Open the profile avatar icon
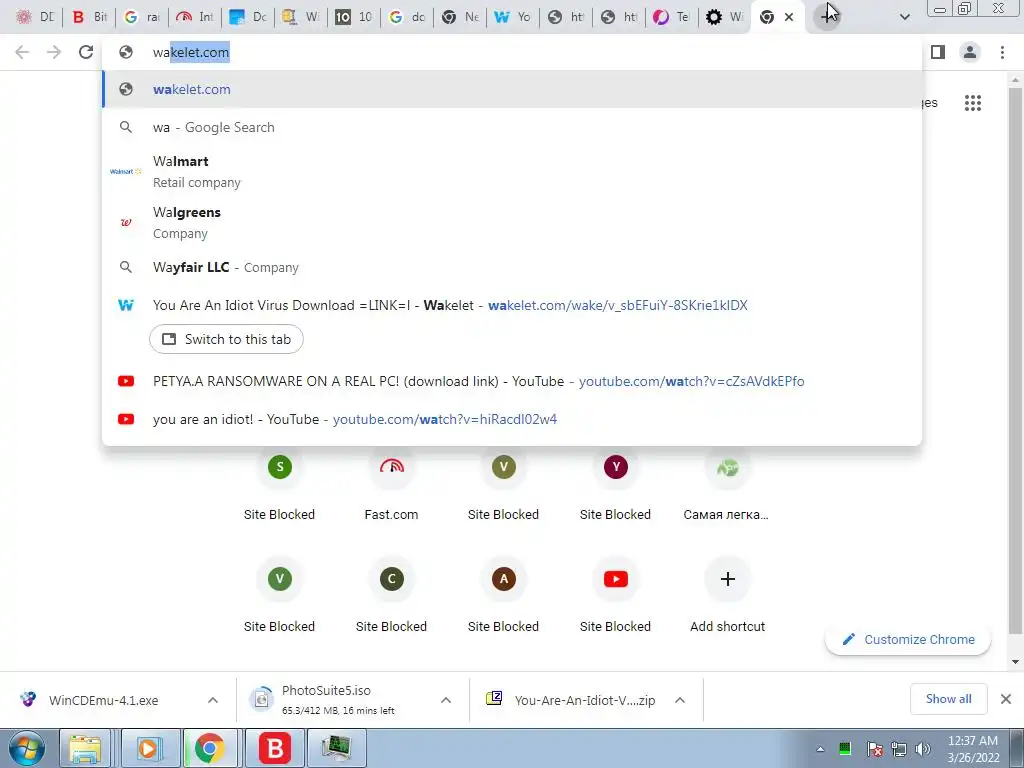This screenshot has height=768, width=1024. coord(970,52)
